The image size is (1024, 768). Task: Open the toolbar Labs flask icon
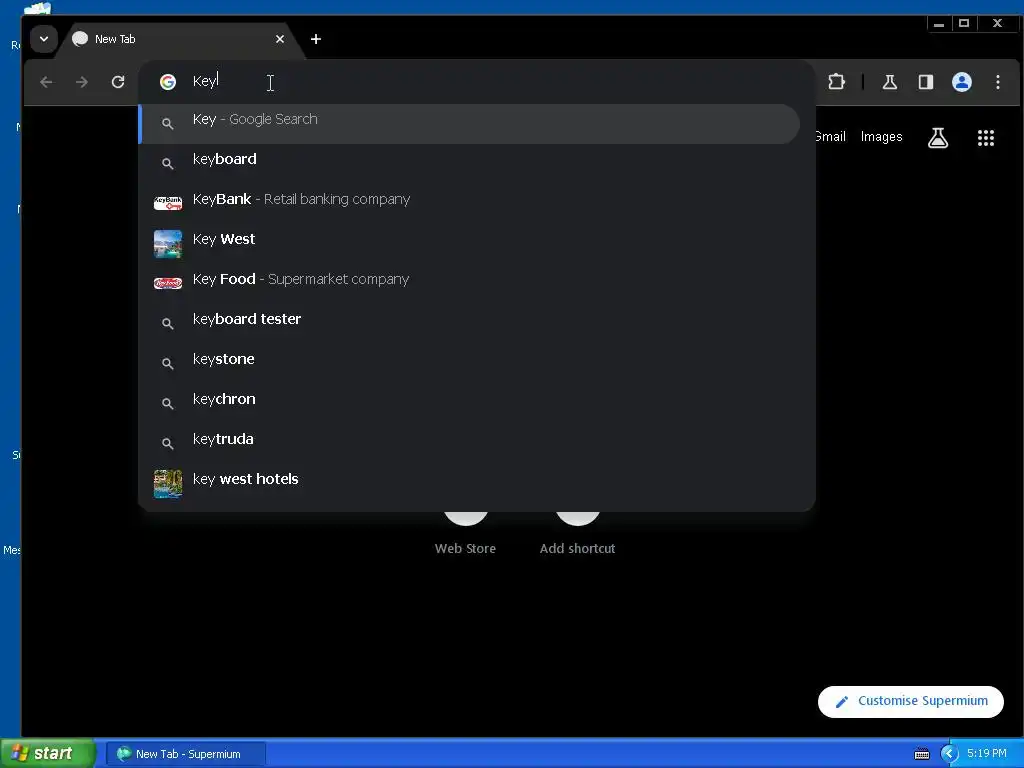[889, 82]
